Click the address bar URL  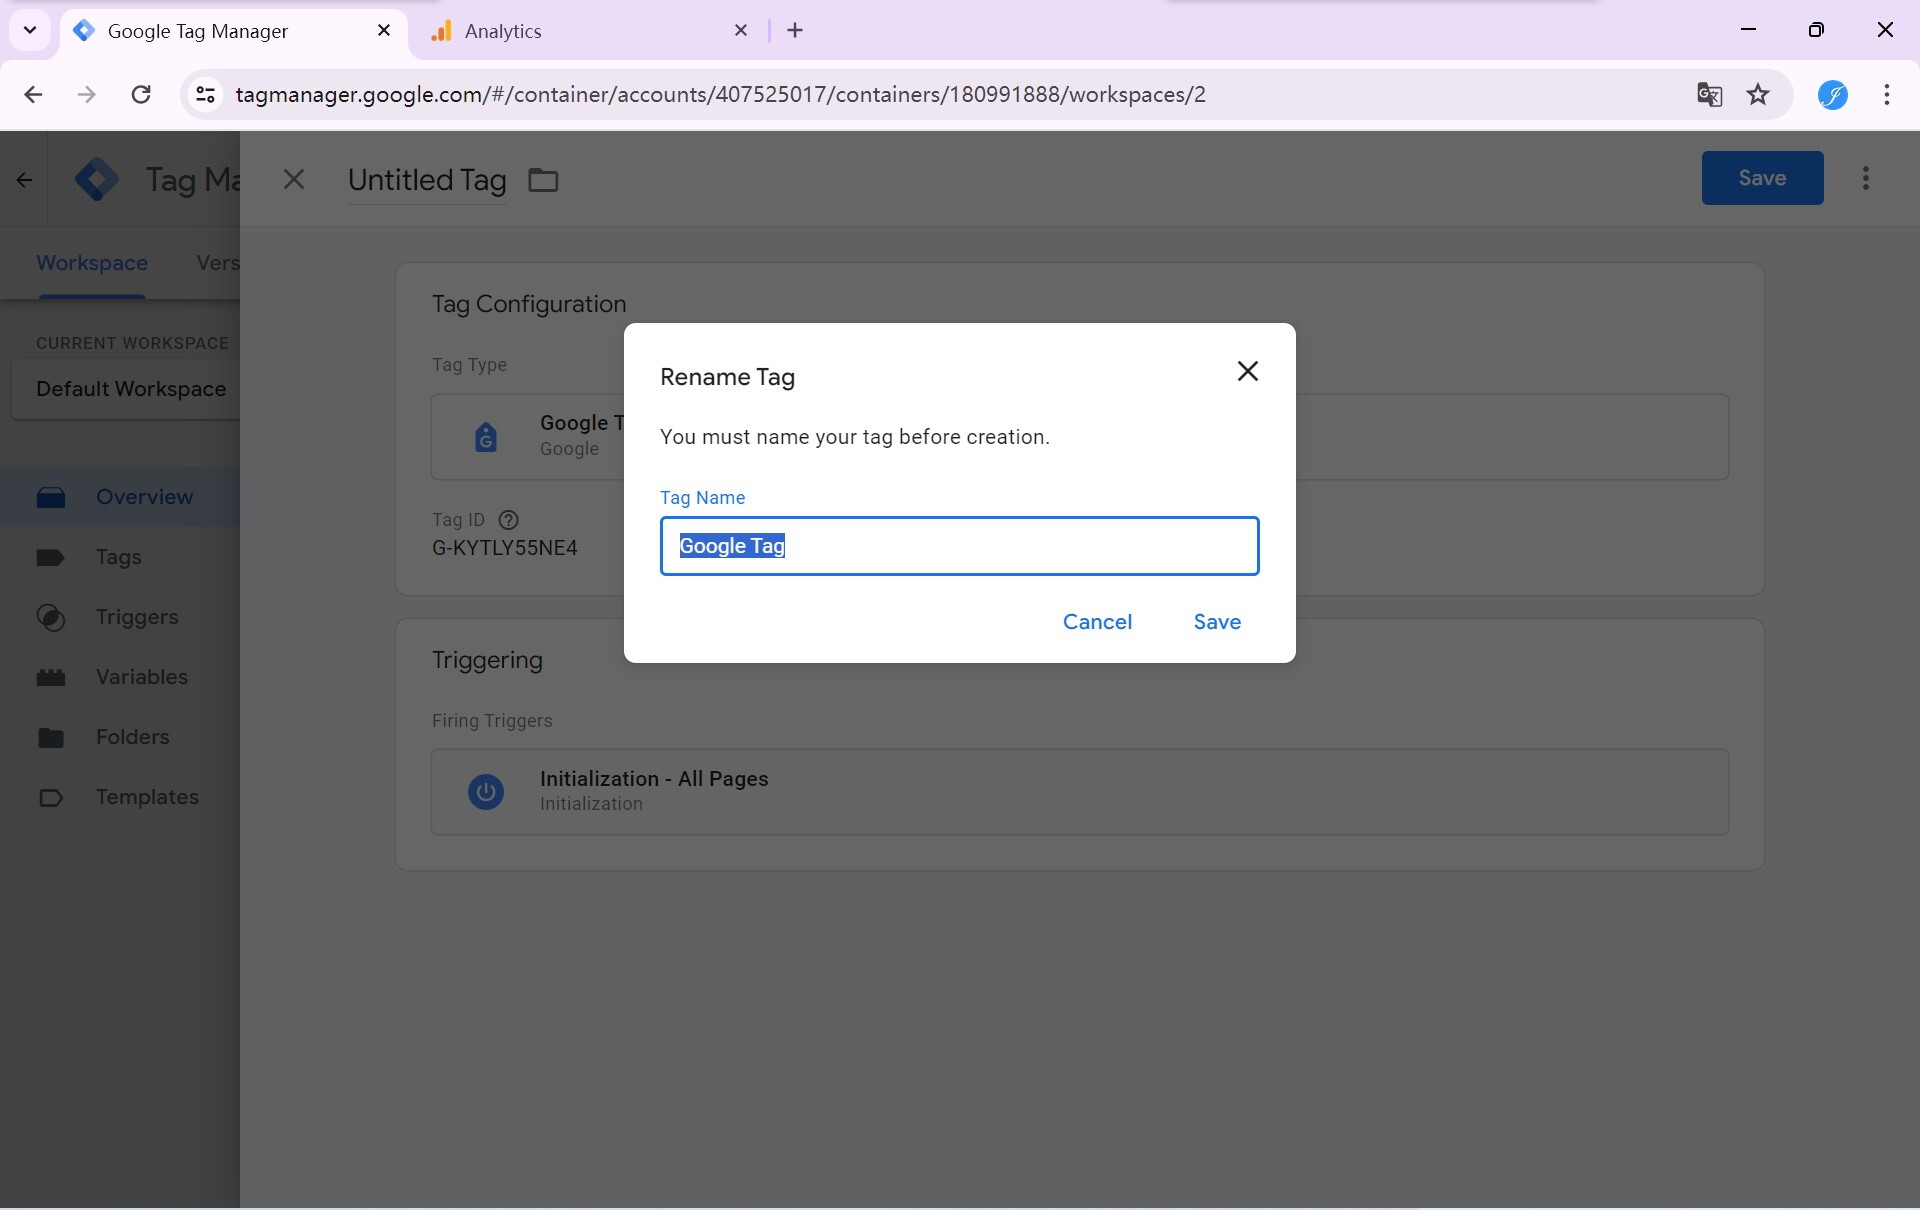(720, 95)
